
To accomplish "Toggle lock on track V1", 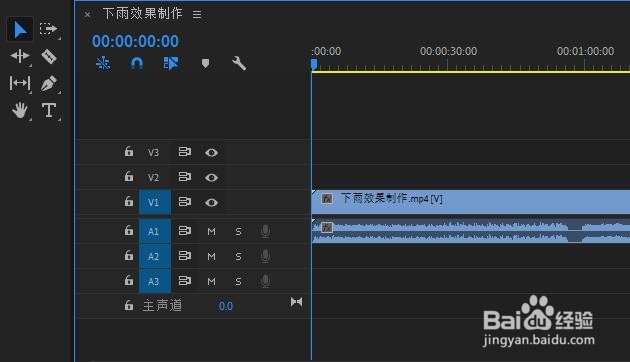I will (129, 202).
